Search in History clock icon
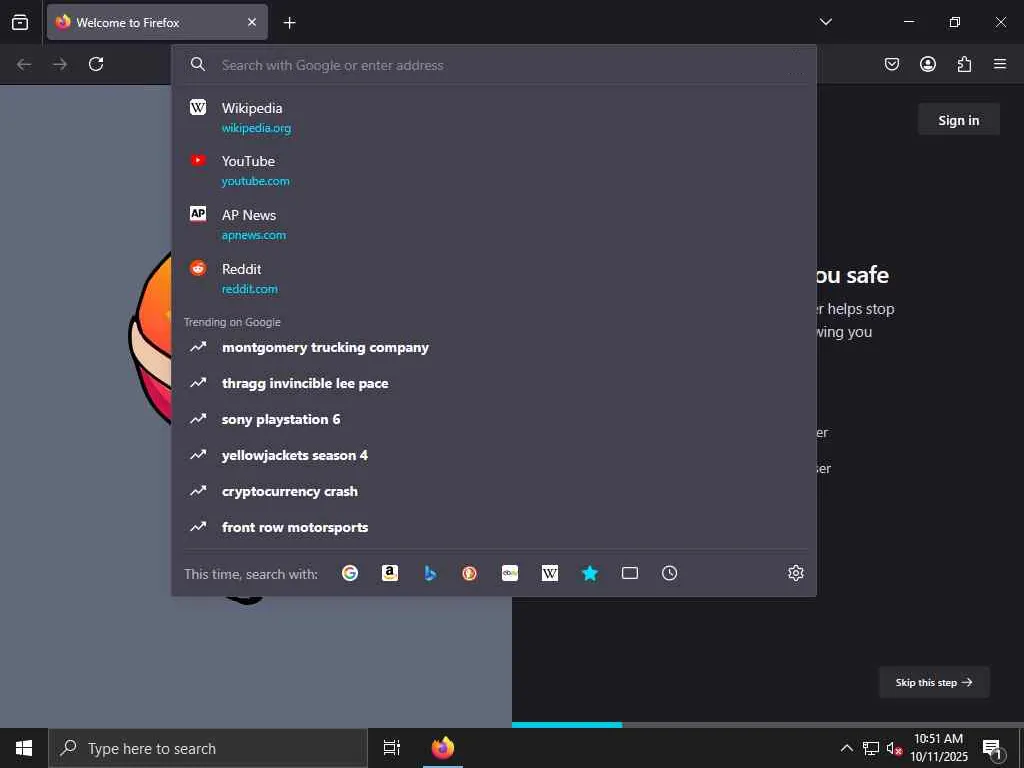The height and width of the screenshot is (768, 1024). (x=669, y=573)
